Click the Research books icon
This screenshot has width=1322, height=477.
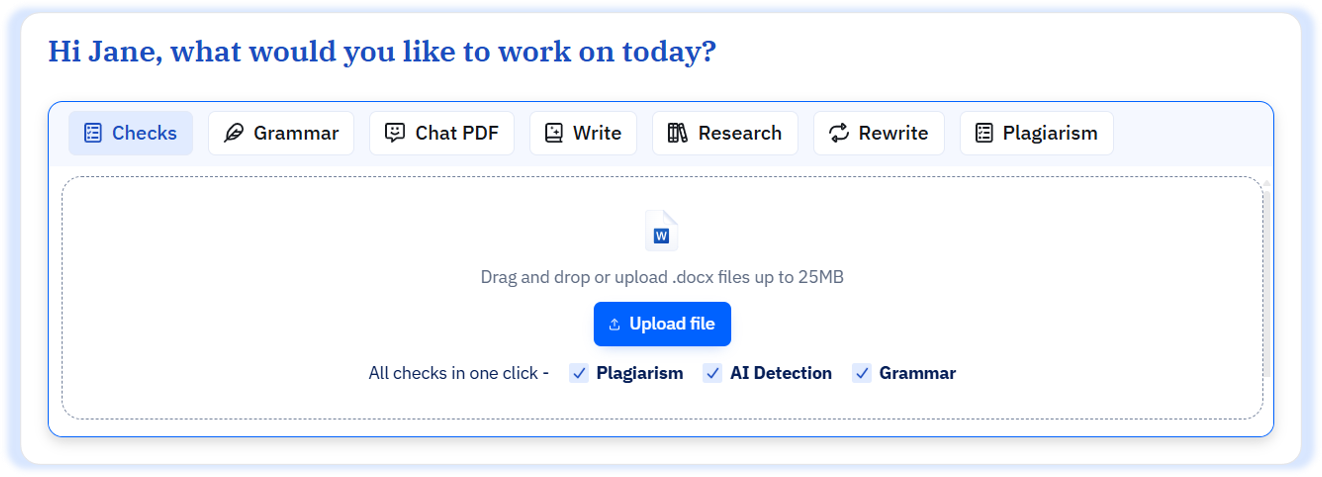coord(677,133)
